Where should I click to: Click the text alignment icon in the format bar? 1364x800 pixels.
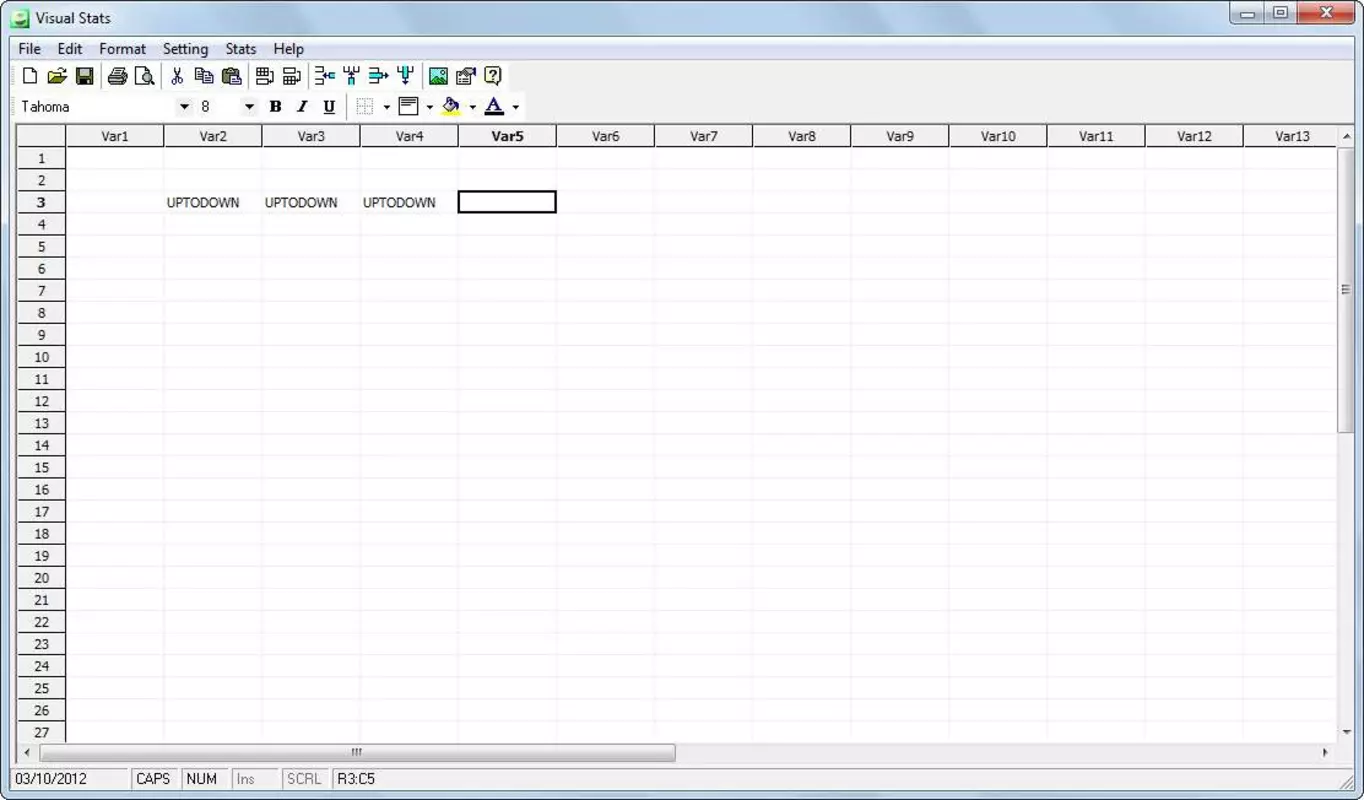coord(408,106)
